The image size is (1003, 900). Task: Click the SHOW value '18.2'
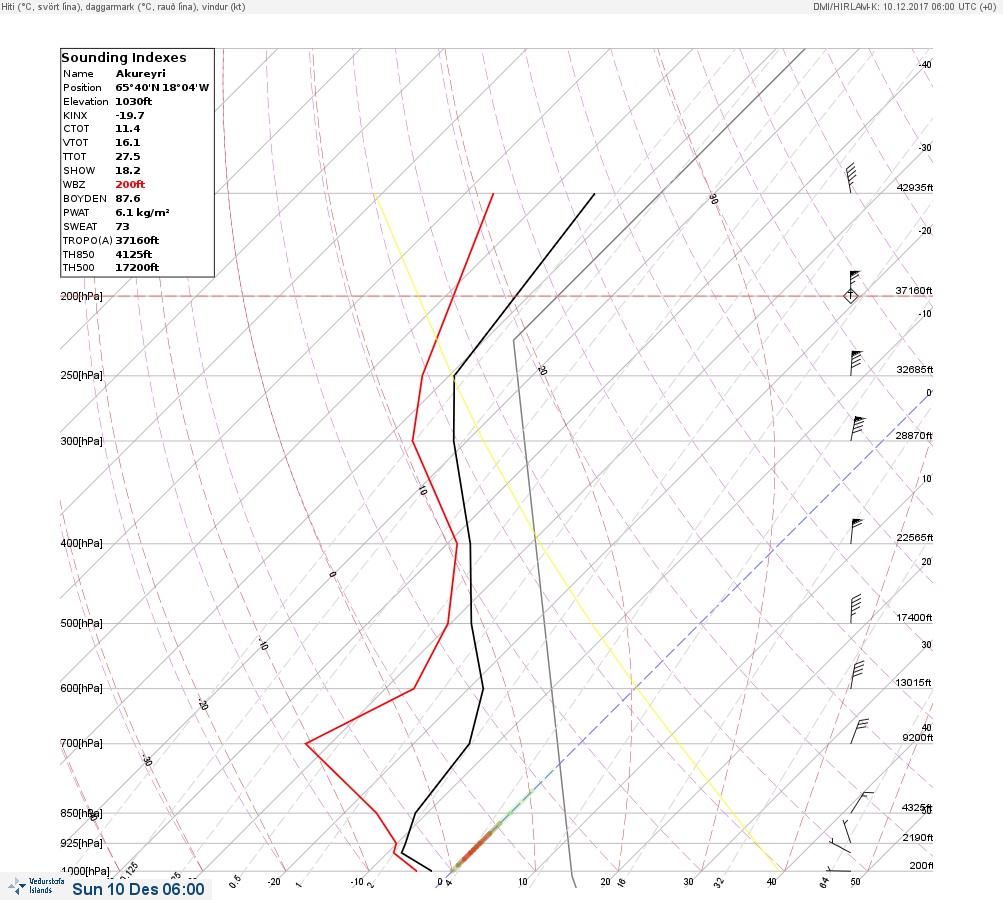(x=127, y=171)
